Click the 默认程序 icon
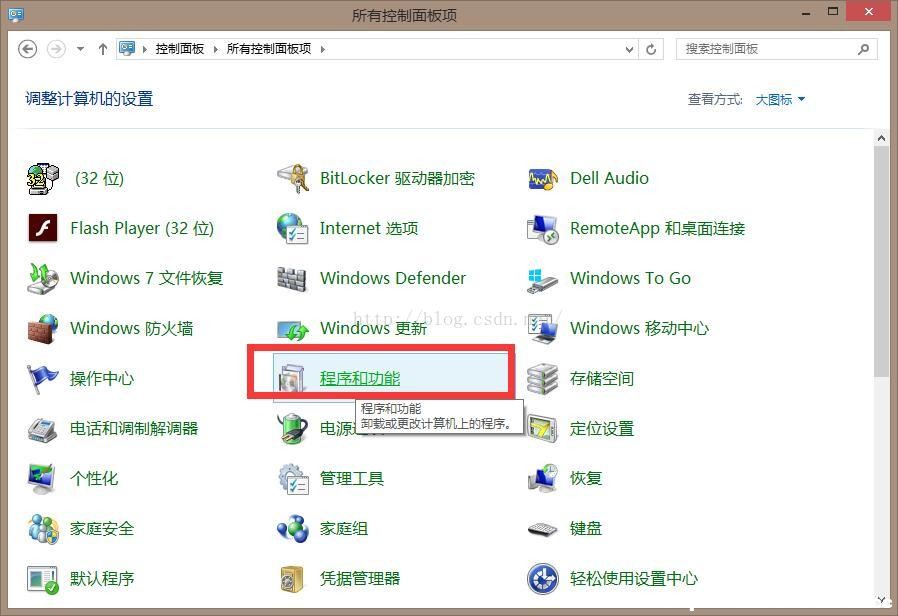The image size is (898, 616). (43, 579)
